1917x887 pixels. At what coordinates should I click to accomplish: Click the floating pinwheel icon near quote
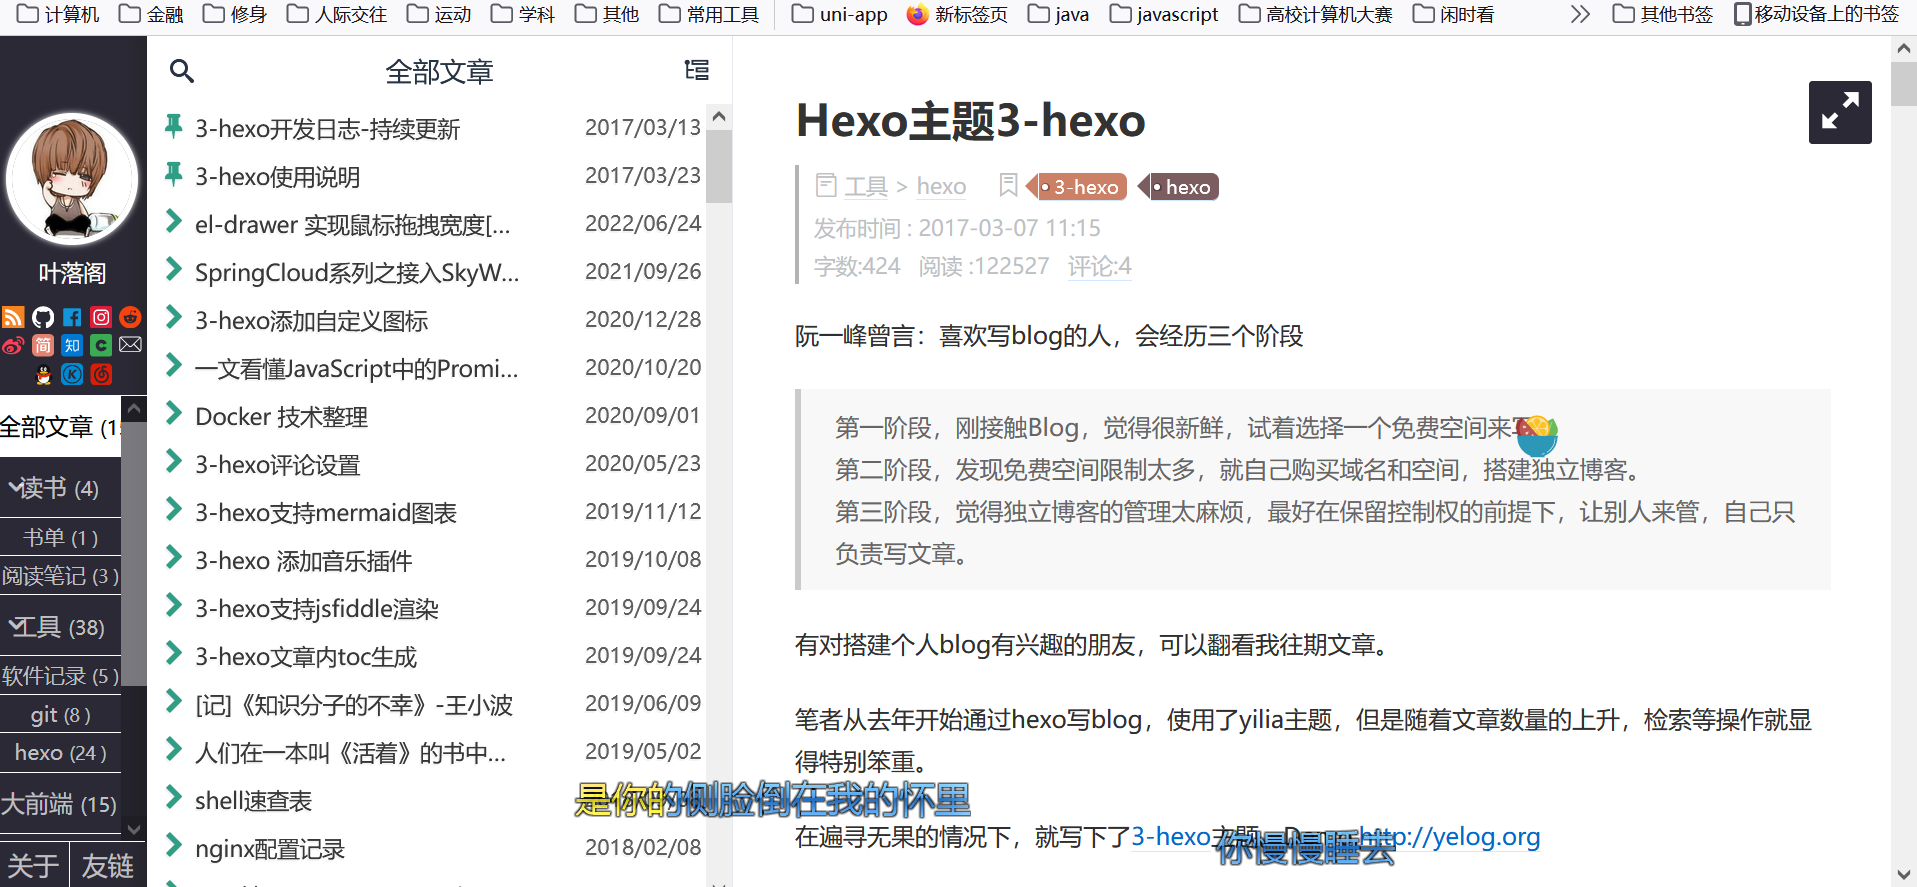[1537, 435]
